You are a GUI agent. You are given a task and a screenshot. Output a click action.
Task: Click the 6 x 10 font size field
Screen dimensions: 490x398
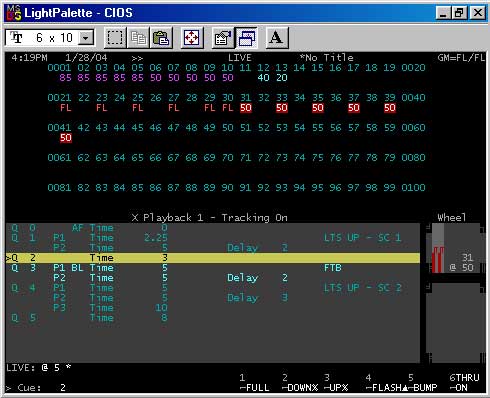[x=49, y=38]
